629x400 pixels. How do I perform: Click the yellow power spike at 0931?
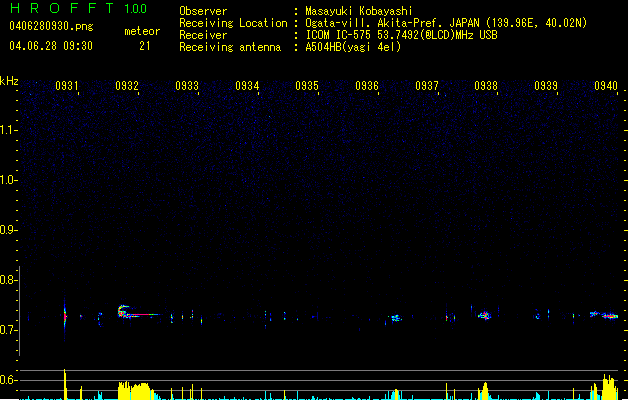(x=65, y=384)
